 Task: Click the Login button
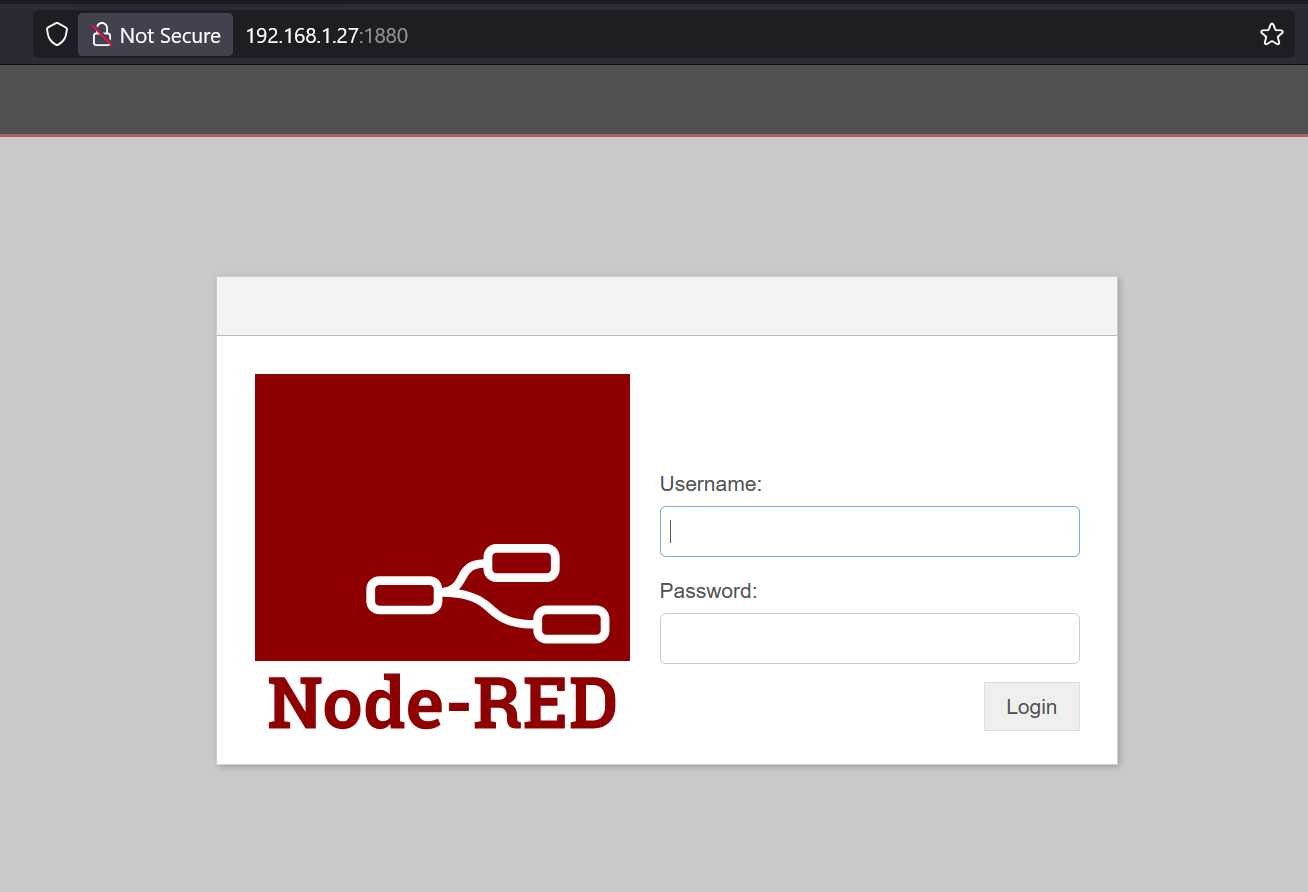[1031, 707]
